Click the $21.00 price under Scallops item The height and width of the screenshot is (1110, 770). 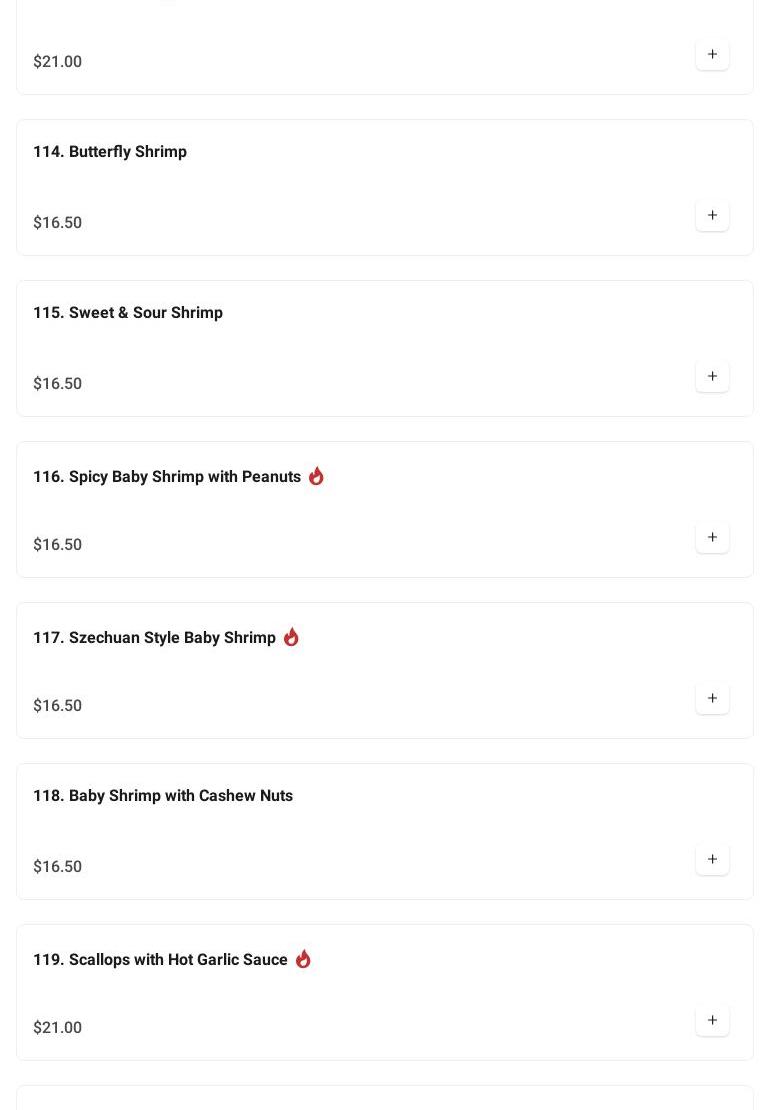click(58, 1028)
